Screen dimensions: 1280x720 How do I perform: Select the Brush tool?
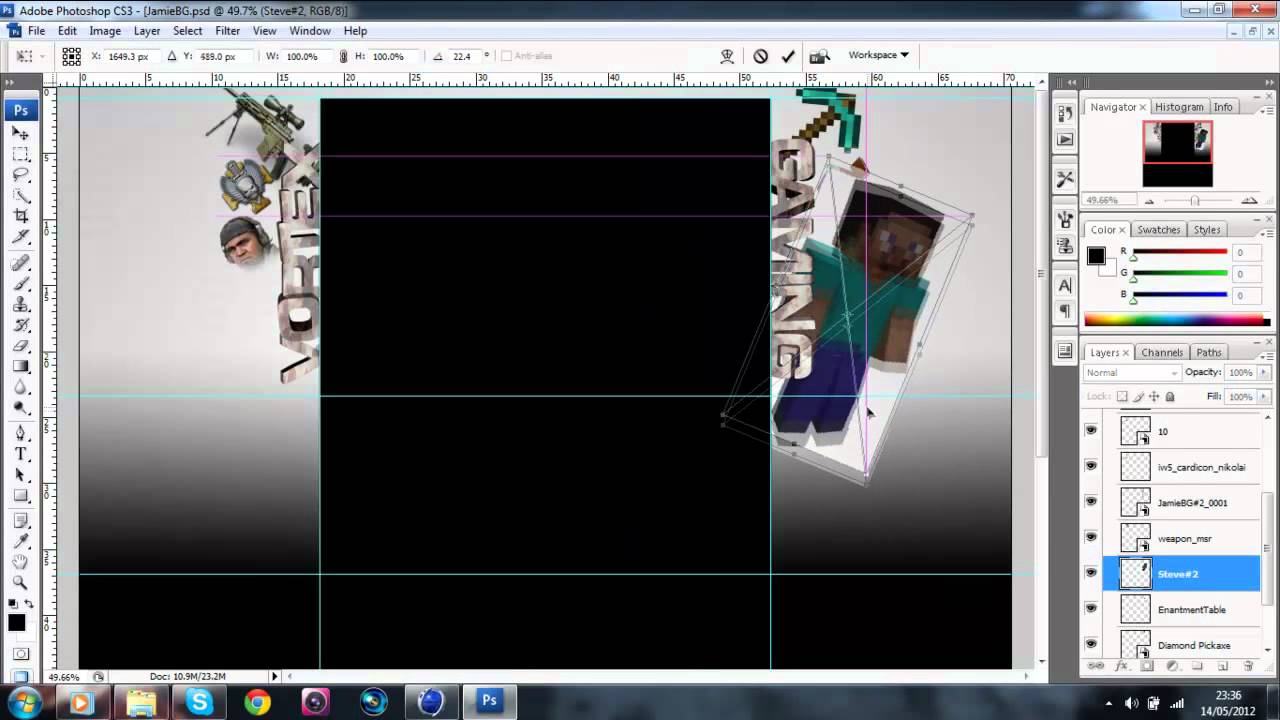(20, 284)
